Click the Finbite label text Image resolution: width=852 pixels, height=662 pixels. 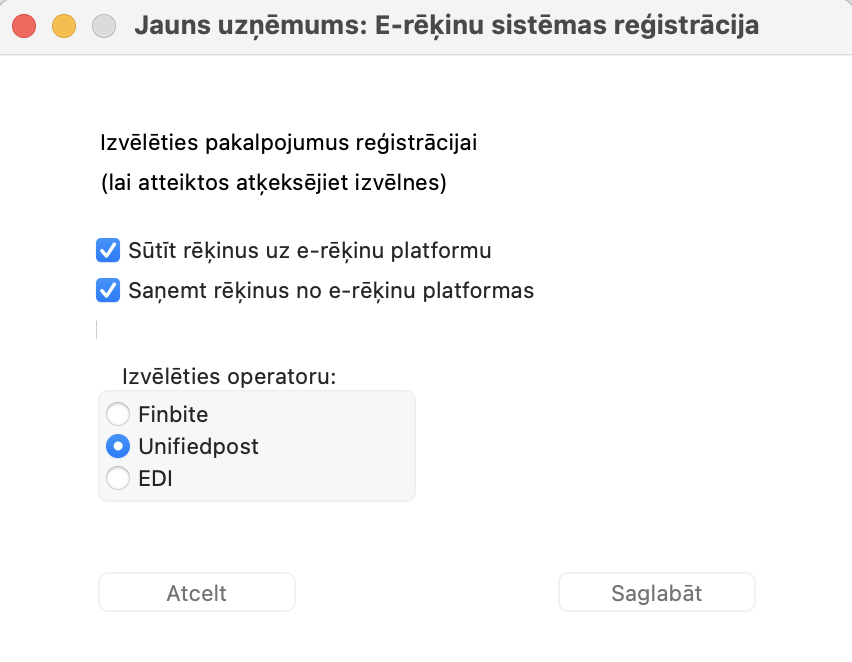click(x=173, y=414)
